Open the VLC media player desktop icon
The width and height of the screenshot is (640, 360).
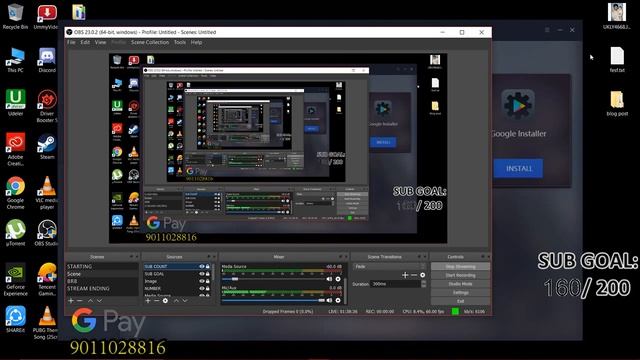coord(47,193)
